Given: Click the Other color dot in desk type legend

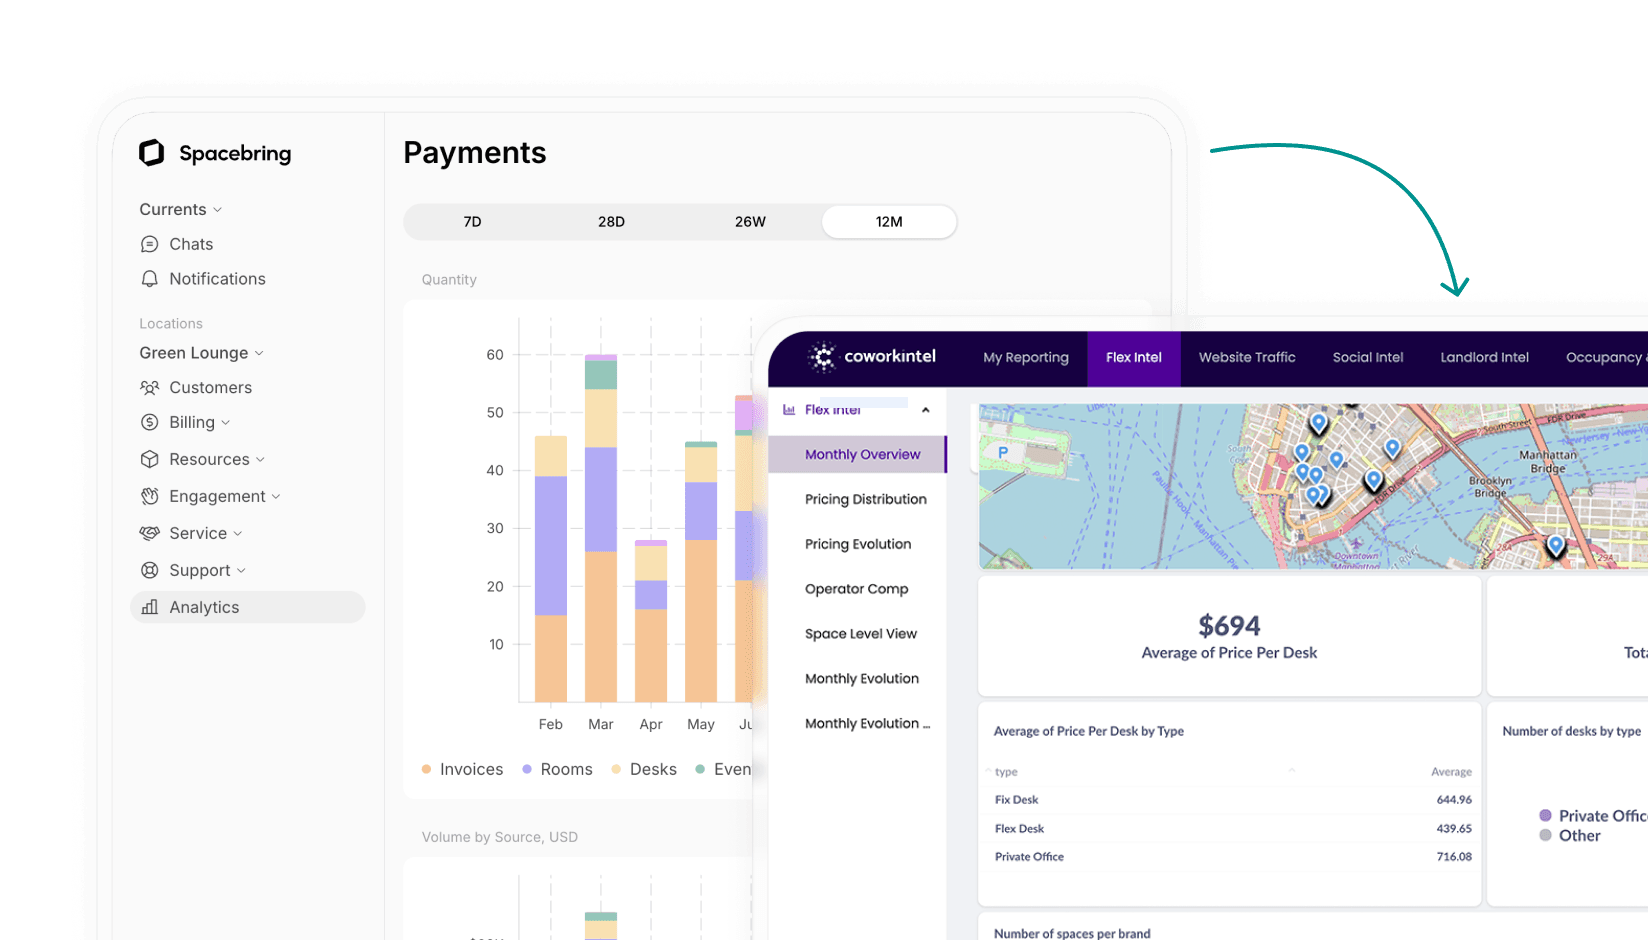Looking at the screenshot, I should click(1547, 835).
